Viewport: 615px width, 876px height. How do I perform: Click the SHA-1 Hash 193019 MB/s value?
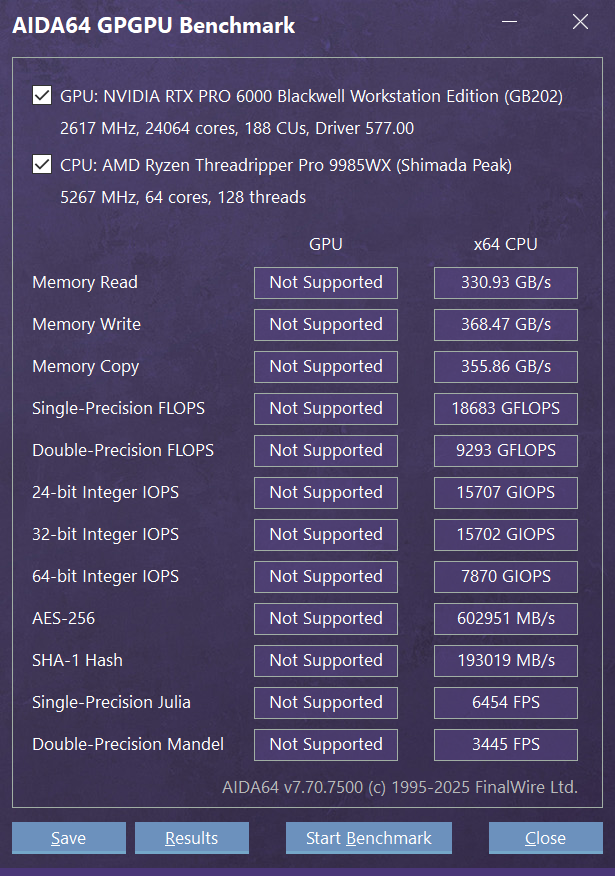pos(506,660)
